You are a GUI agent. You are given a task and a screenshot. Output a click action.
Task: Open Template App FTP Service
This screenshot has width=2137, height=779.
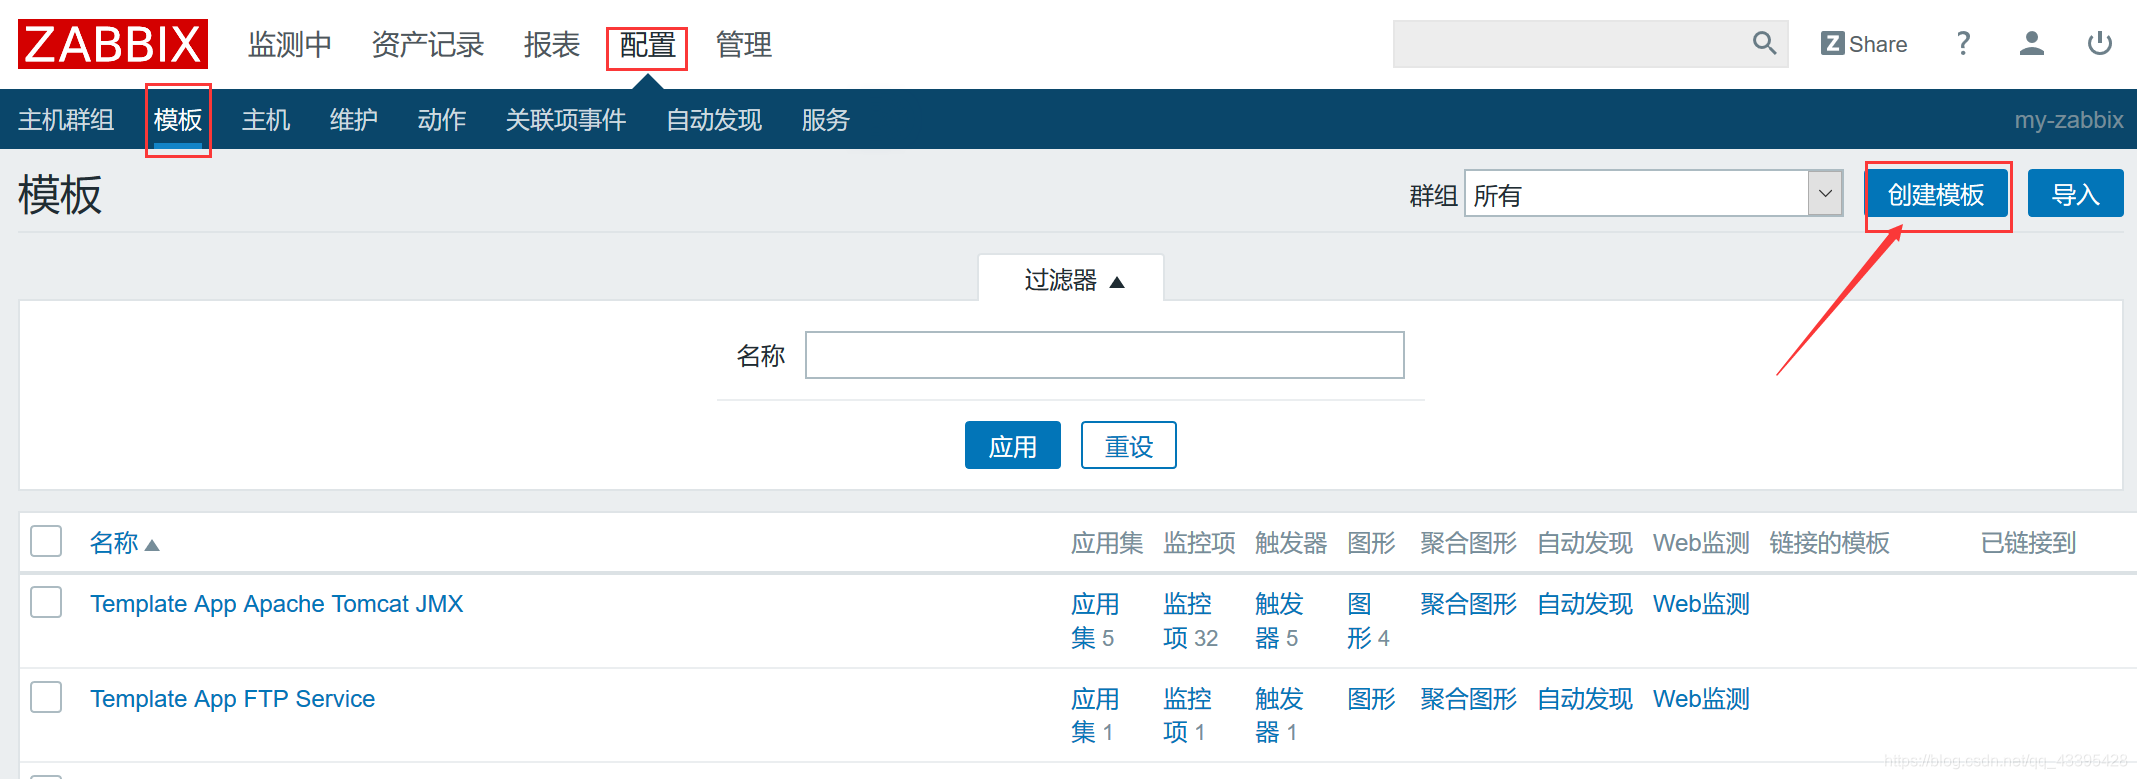[x=233, y=699]
